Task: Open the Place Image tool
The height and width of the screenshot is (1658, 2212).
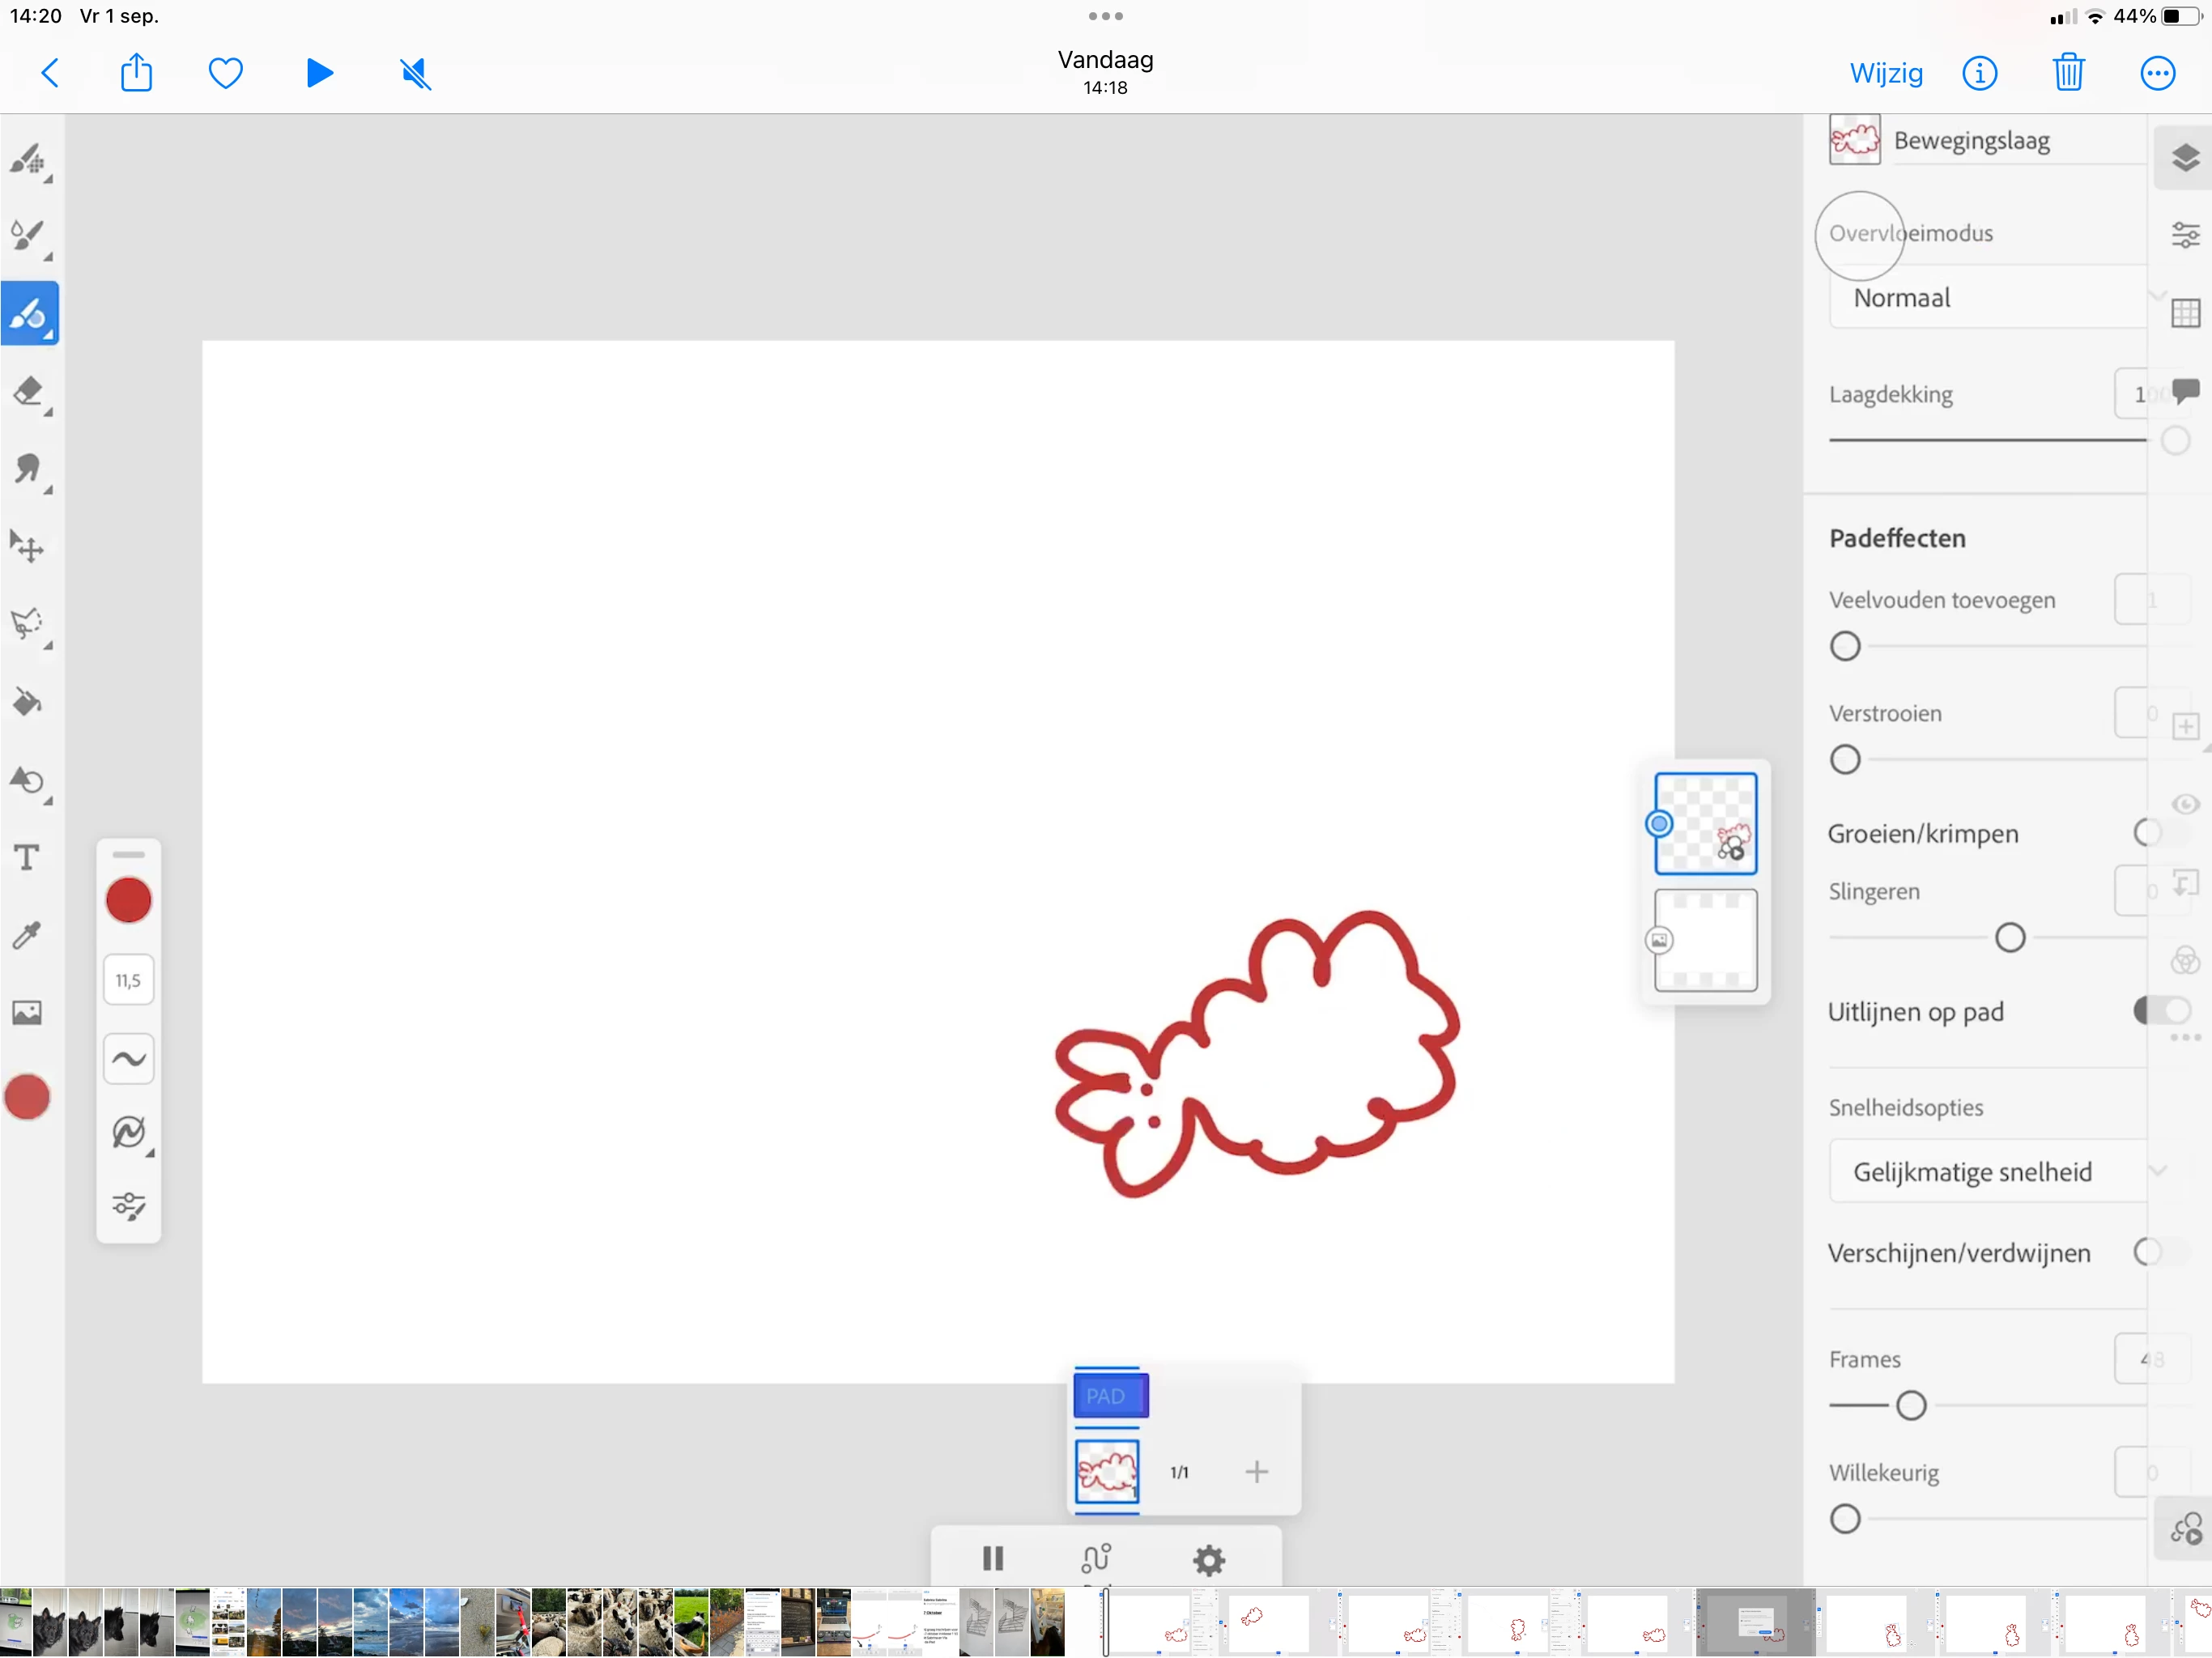Action: pos(28,1012)
